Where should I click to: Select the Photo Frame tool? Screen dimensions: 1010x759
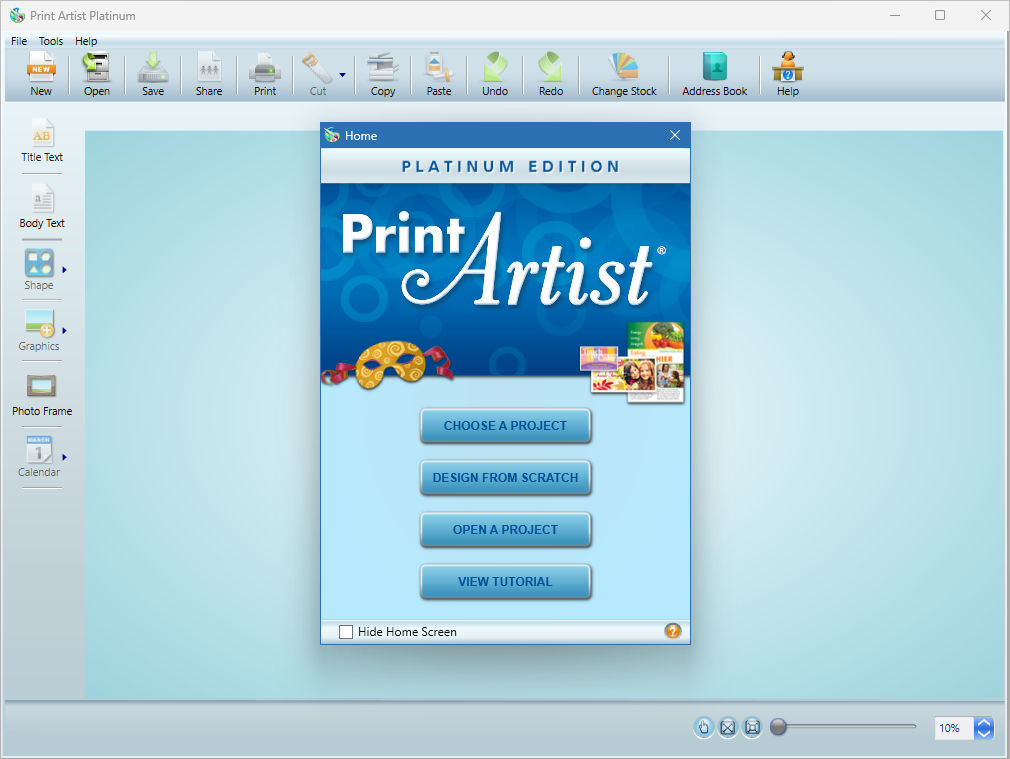pyautogui.click(x=42, y=394)
